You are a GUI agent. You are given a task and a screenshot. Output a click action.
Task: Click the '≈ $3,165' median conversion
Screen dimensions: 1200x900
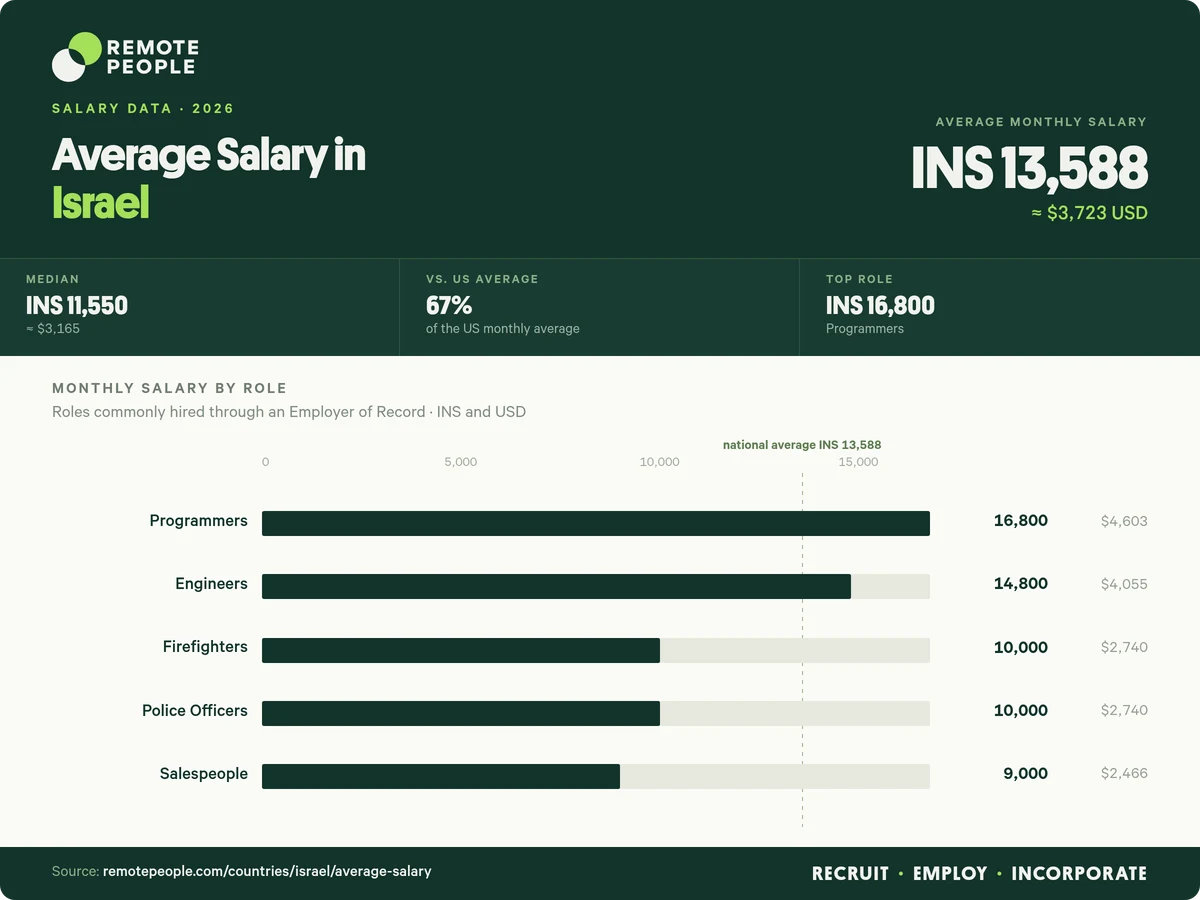(x=53, y=328)
